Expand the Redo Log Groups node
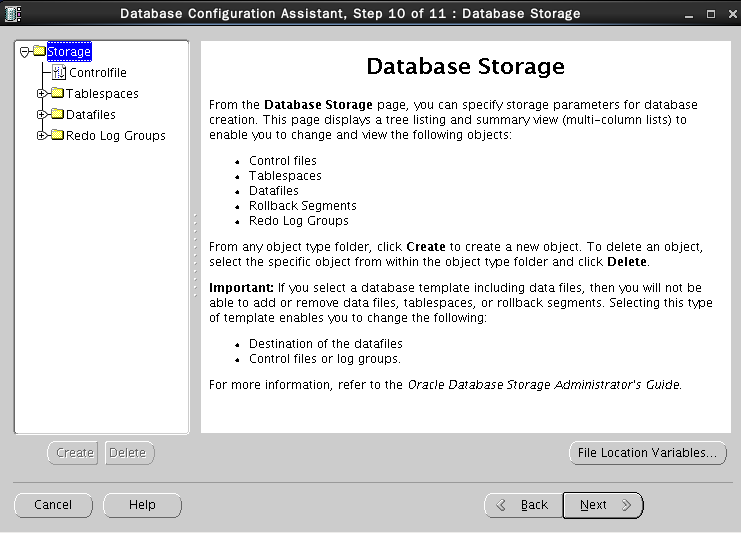 click(x=42, y=136)
